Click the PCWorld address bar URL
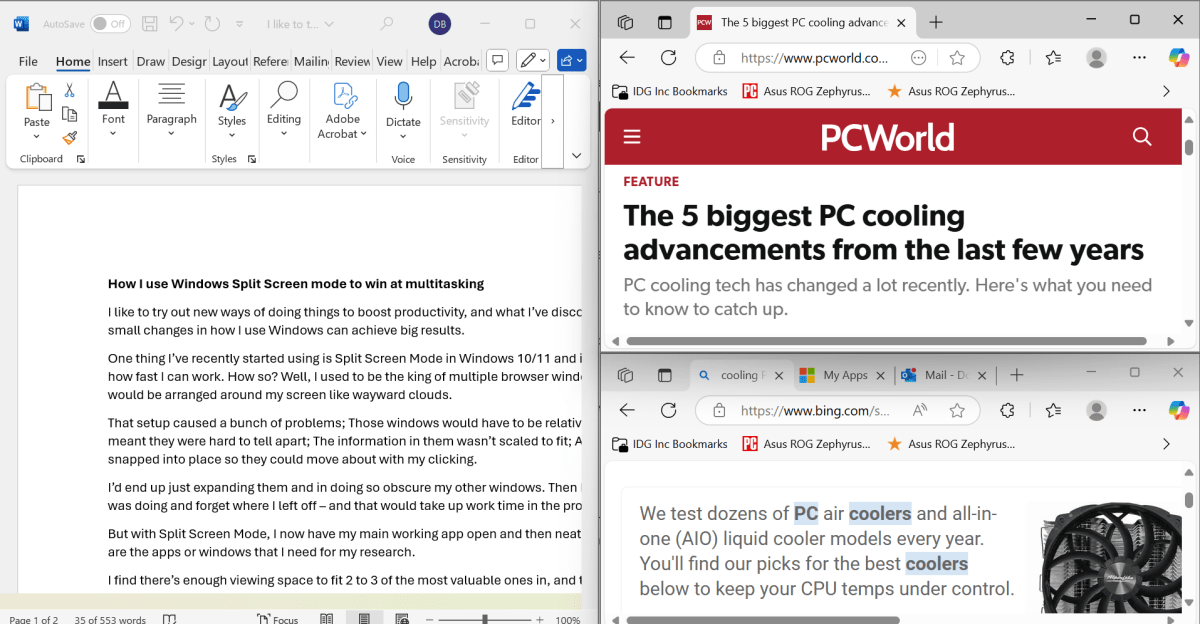Image resolution: width=1200 pixels, height=624 pixels. tap(814, 58)
